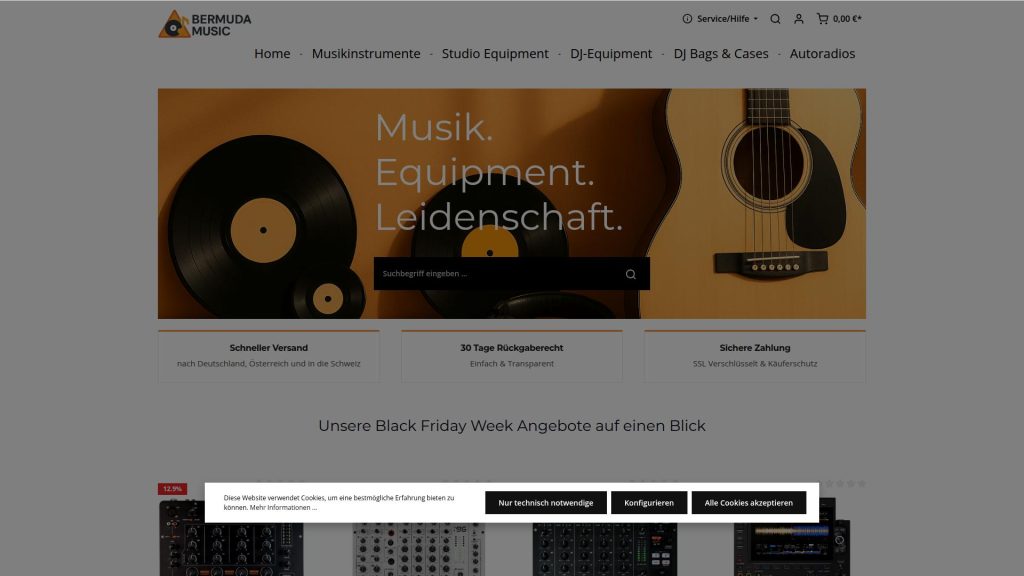This screenshot has height=576, width=1024.
Task: Submit the hero search via its magnifier icon
Action: click(x=630, y=273)
